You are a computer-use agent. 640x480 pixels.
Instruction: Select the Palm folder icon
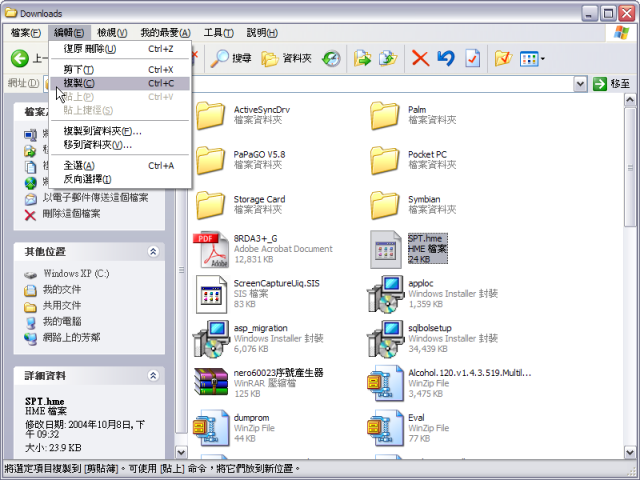(x=384, y=116)
